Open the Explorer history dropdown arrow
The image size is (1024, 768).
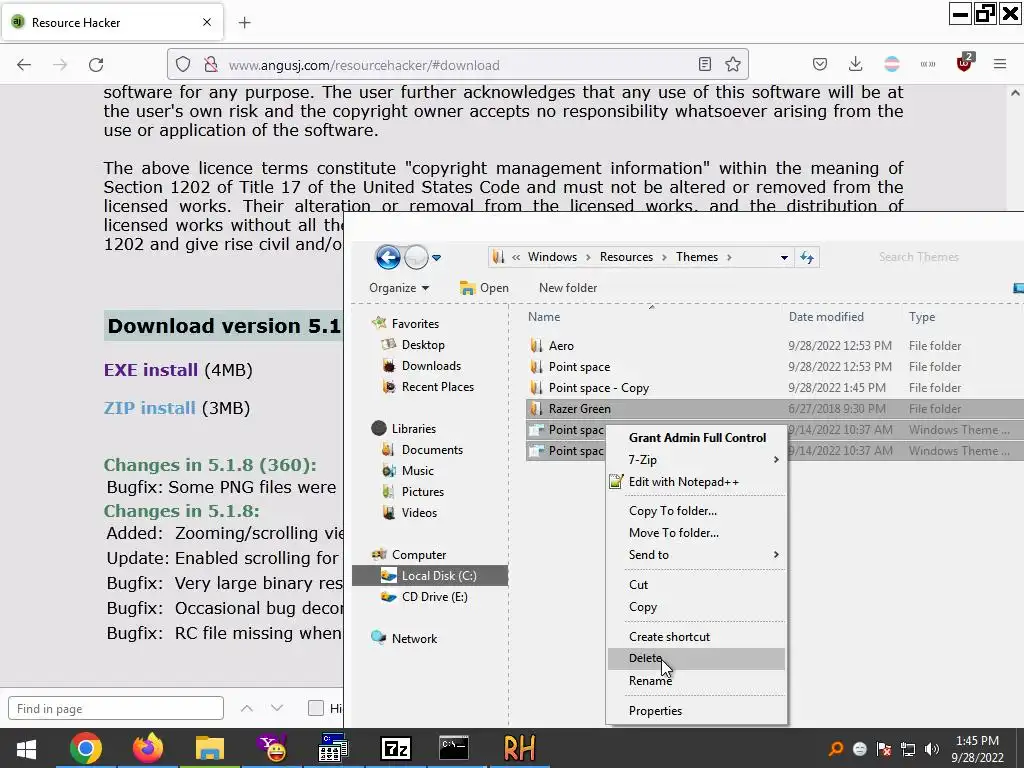pyautogui.click(x=437, y=257)
